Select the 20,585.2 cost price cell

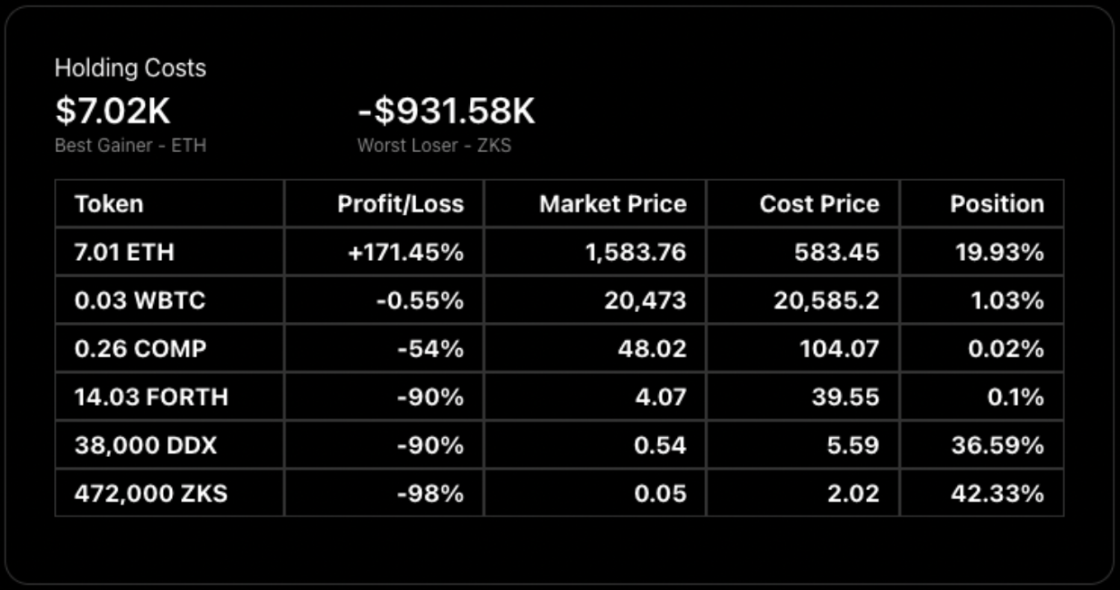pyautogui.click(x=825, y=300)
